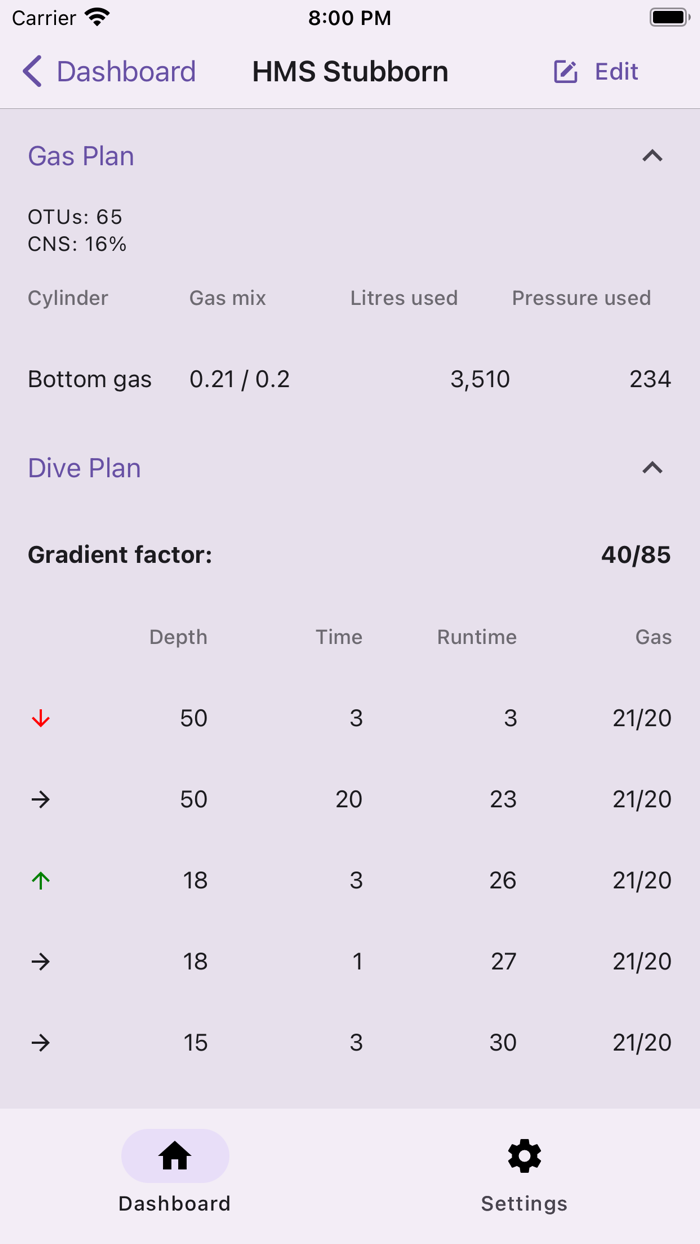
Task: Tap the horizontal arrow beside the 15m stop
Action: [40, 1043]
